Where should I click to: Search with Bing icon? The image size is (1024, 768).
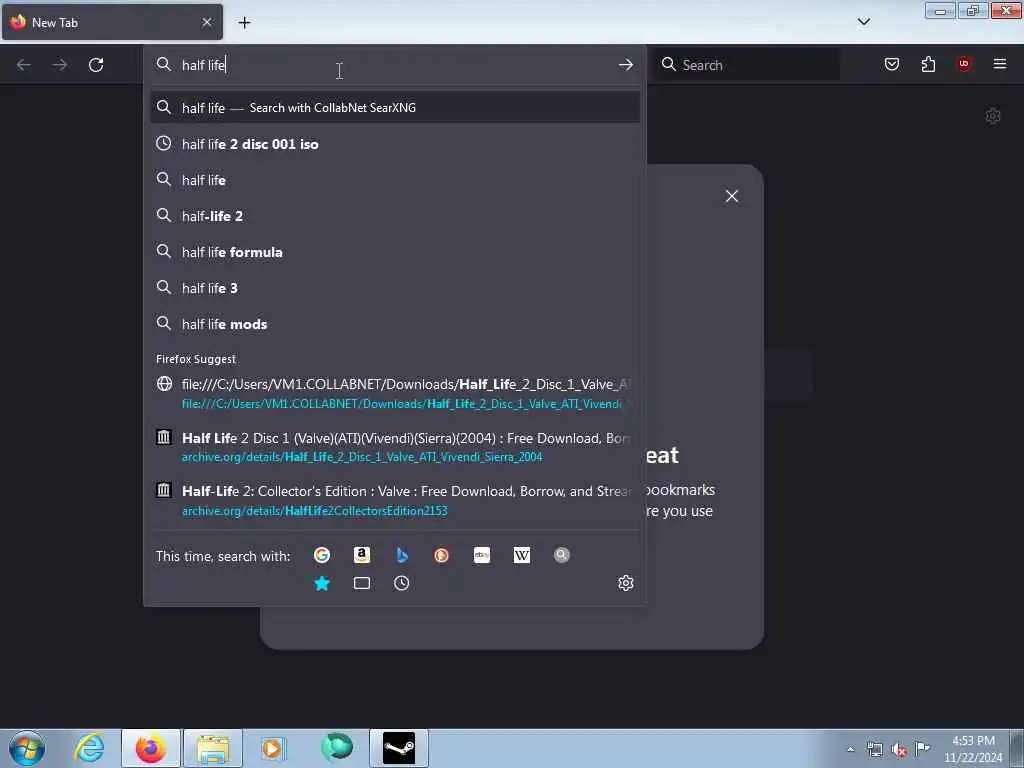[x=402, y=555]
